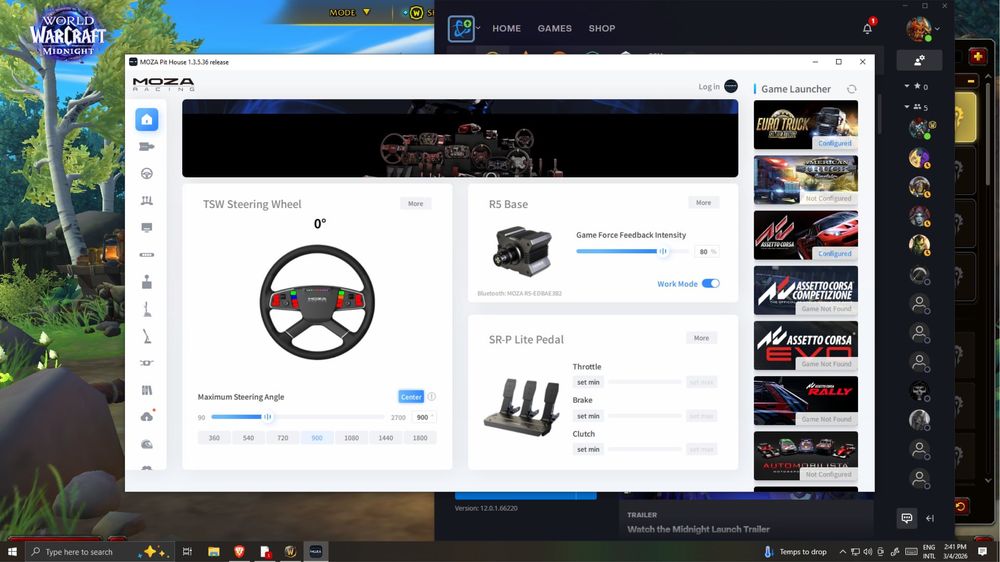Click the Game Force Feedback Intensity slider
1000x562 pixels.
click(x=632, y=251)
